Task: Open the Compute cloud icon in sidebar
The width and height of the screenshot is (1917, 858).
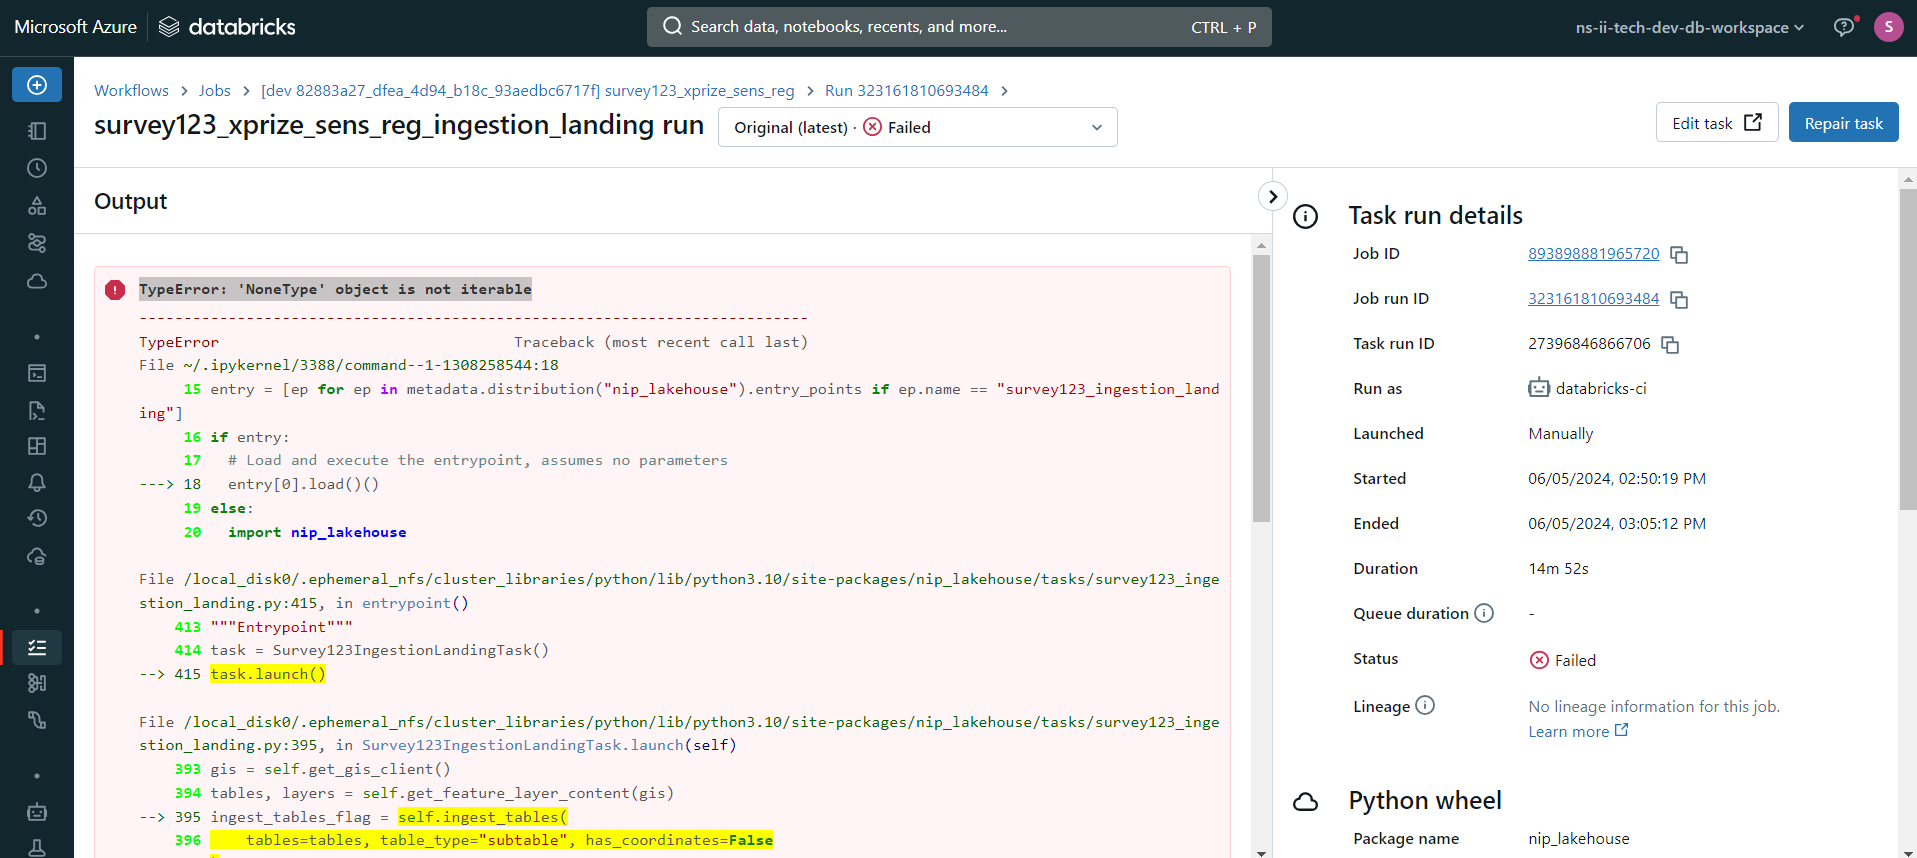Action: (37, 281)
